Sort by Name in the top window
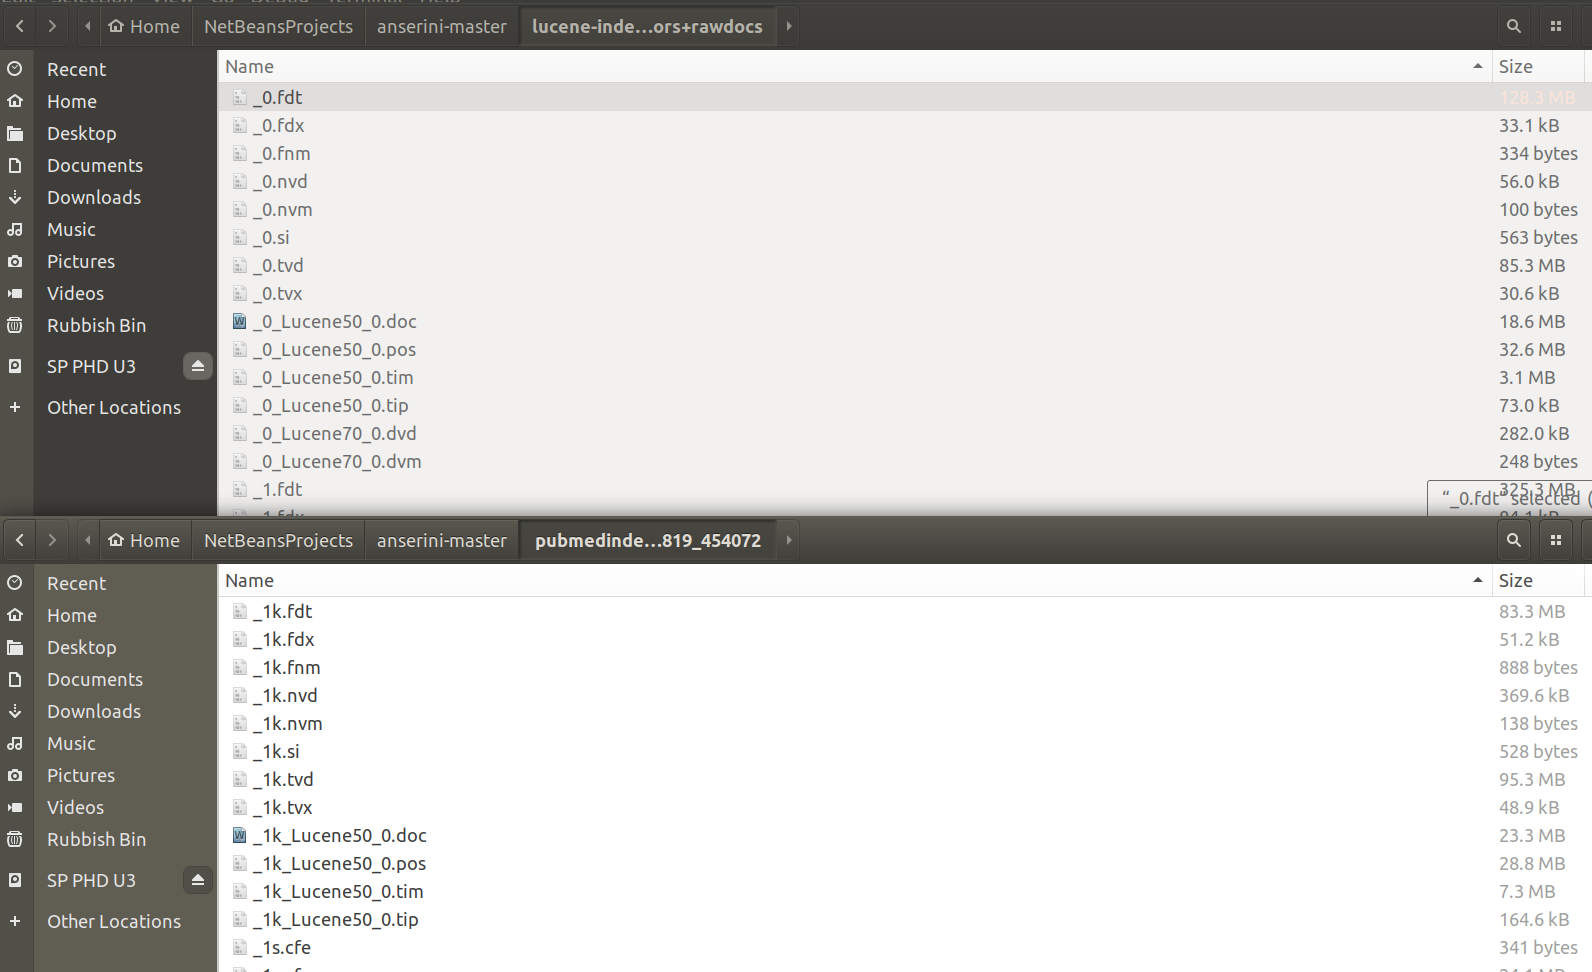The height and width of the screenshot is (972, 1592). [854, 66]
